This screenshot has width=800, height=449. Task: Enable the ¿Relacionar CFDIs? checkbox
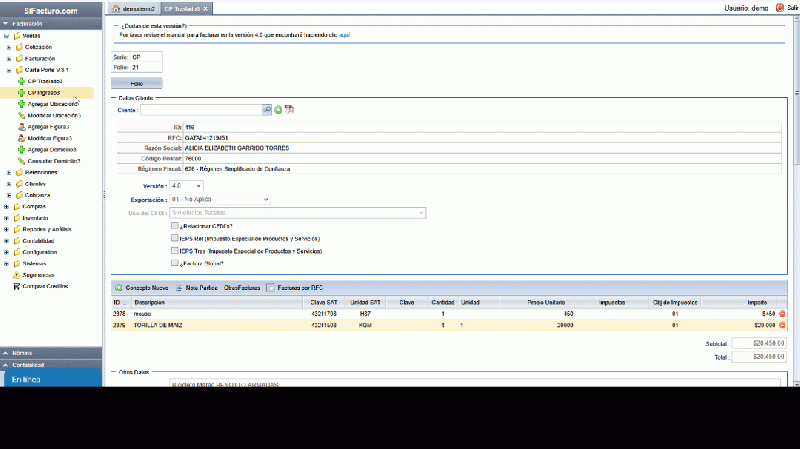[x=174, y=227]
